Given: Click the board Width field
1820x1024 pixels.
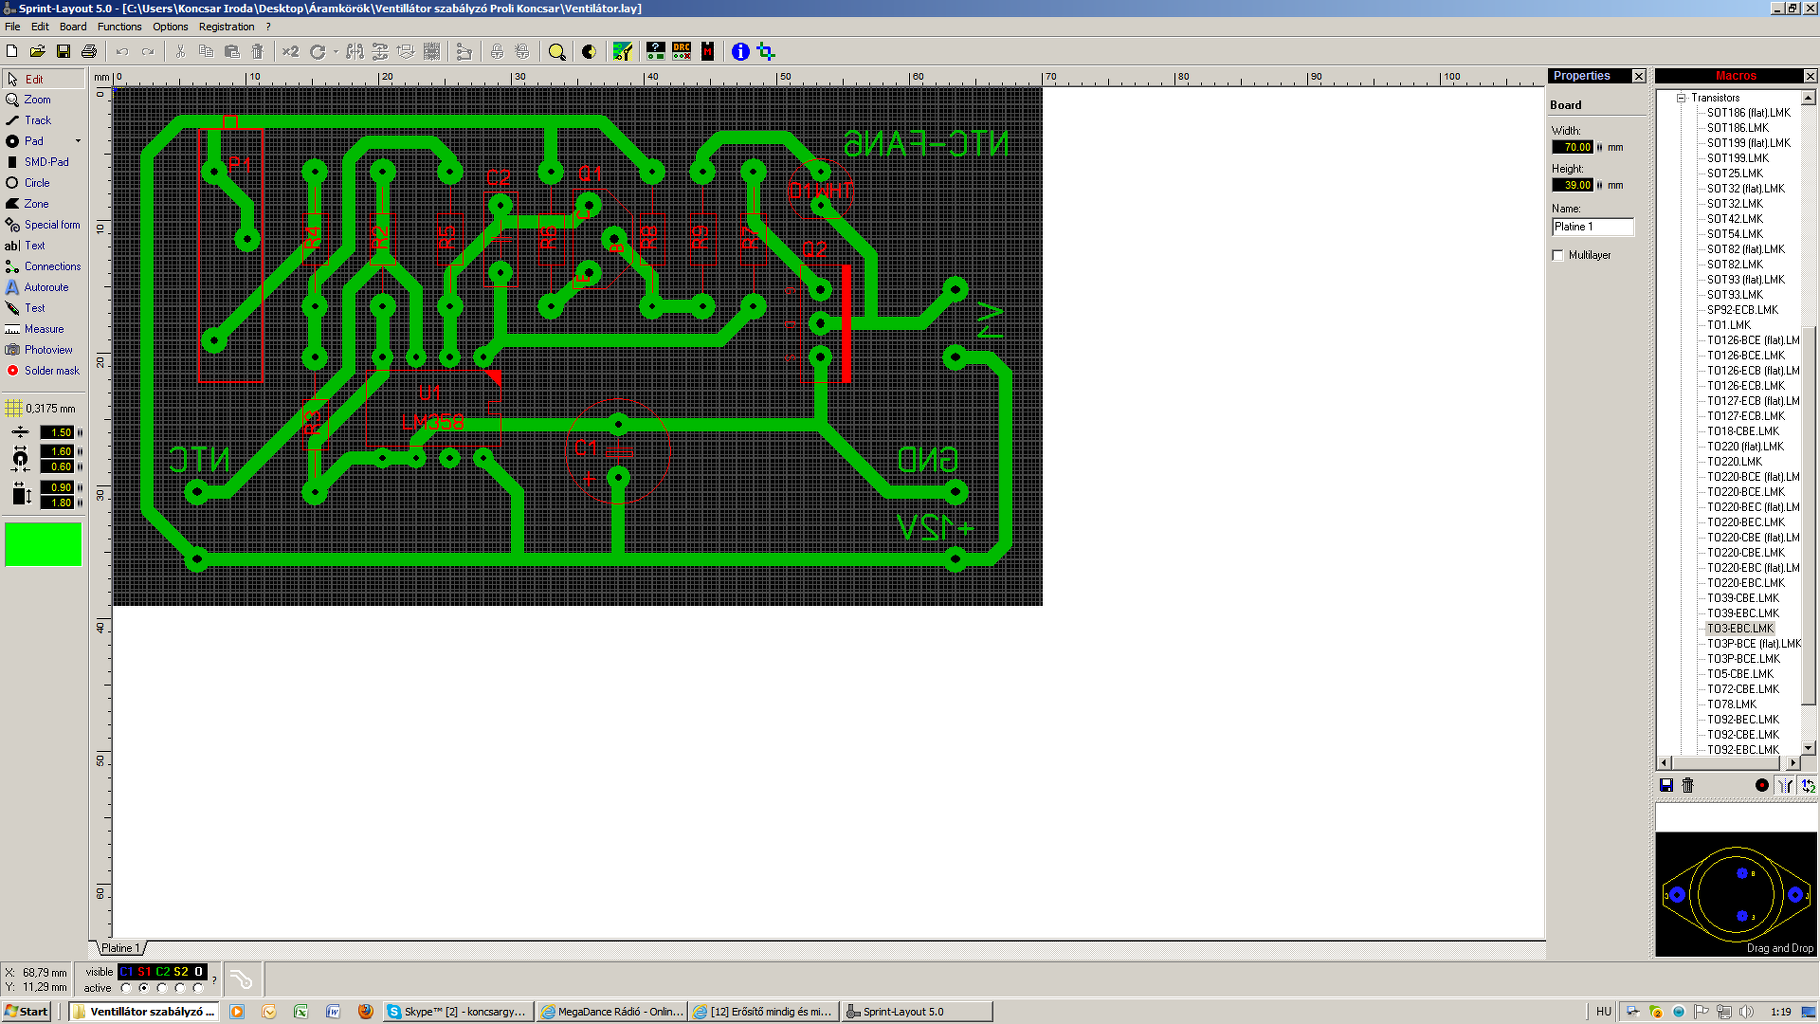Looking at the screenshot, I should point(1573,147).
